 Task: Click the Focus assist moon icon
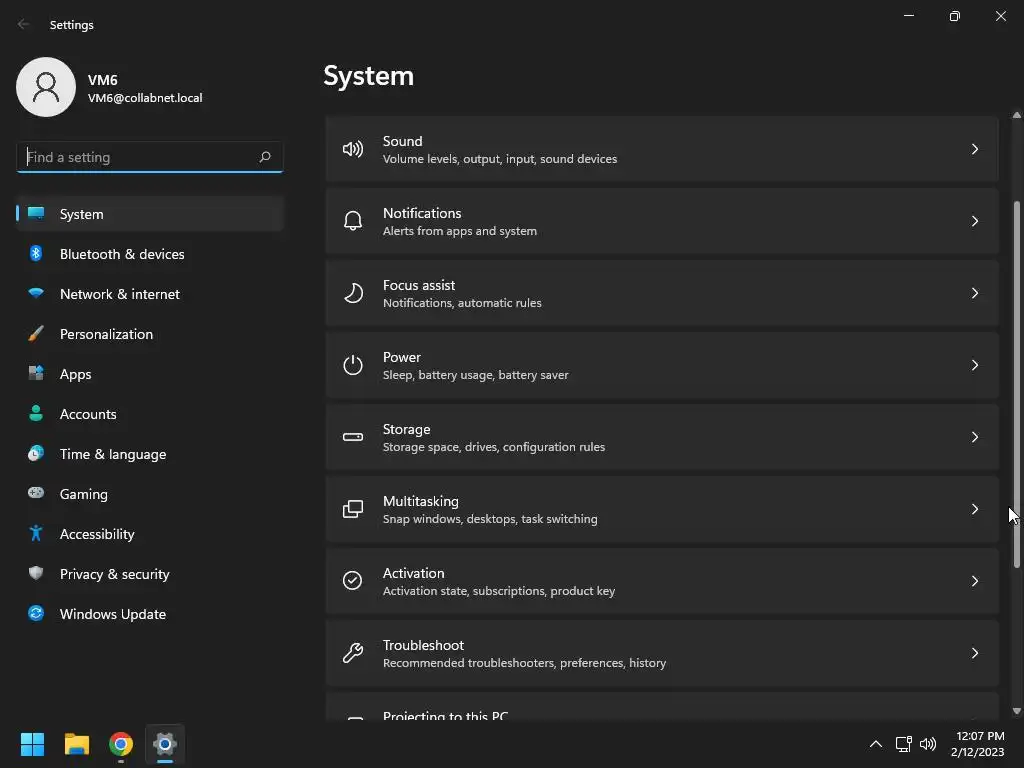coord(353,293)
